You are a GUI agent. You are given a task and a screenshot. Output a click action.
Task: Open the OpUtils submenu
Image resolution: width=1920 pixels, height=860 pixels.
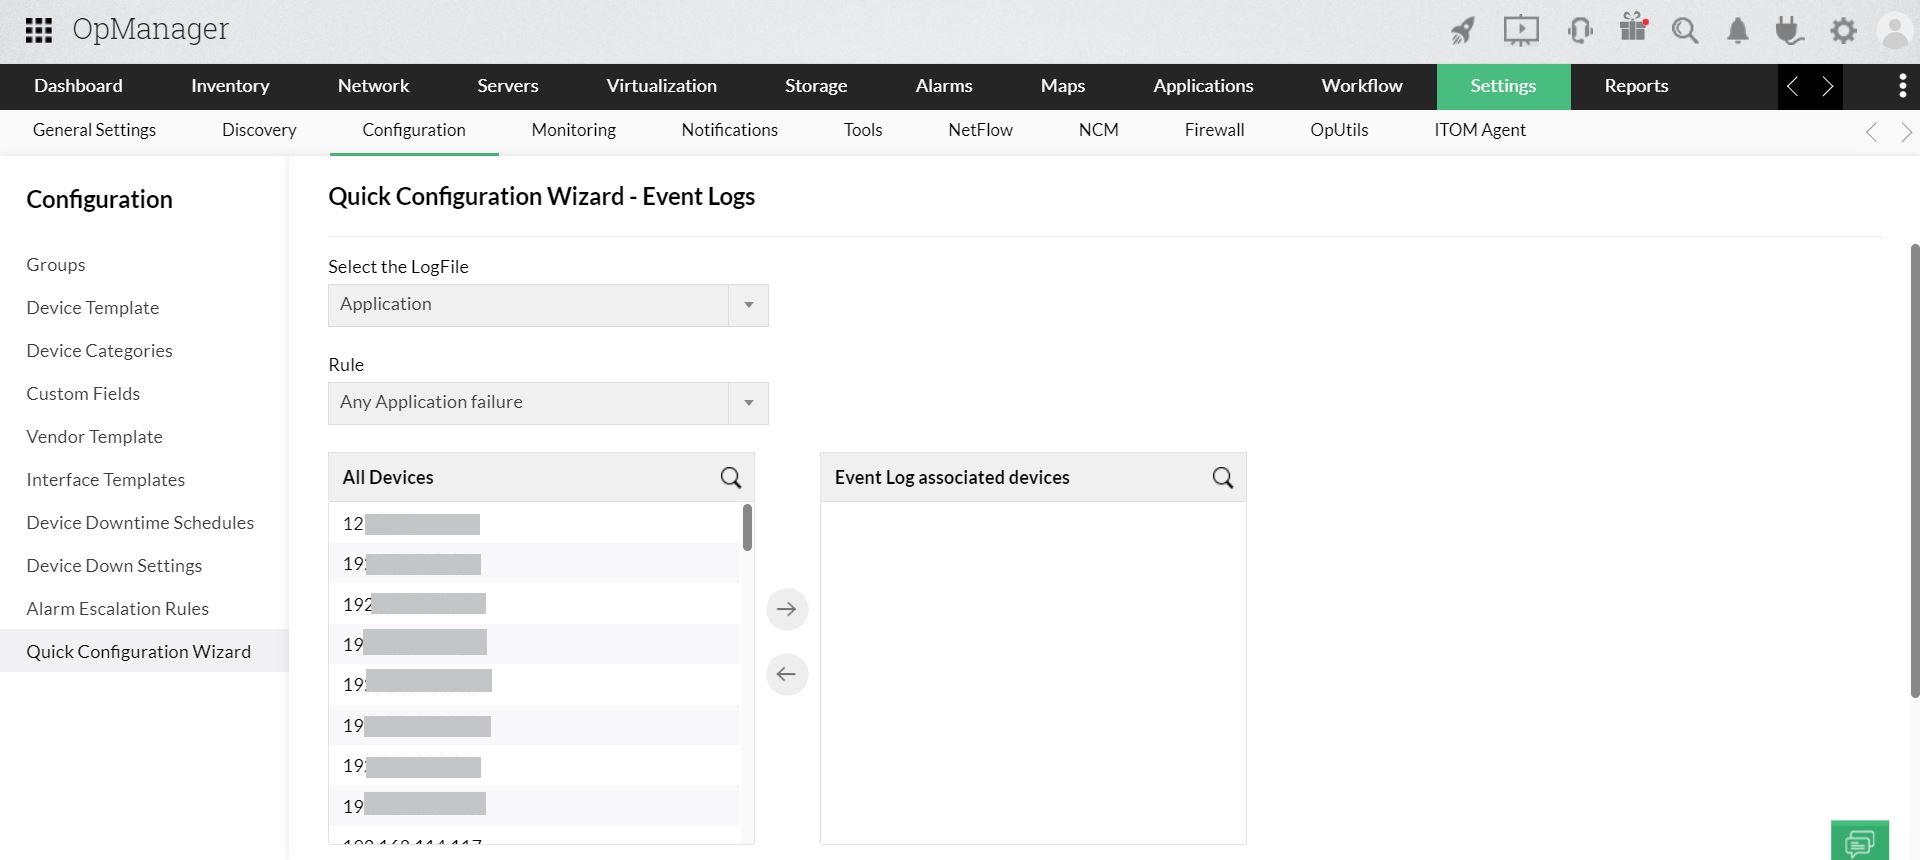click(1339, 130)
